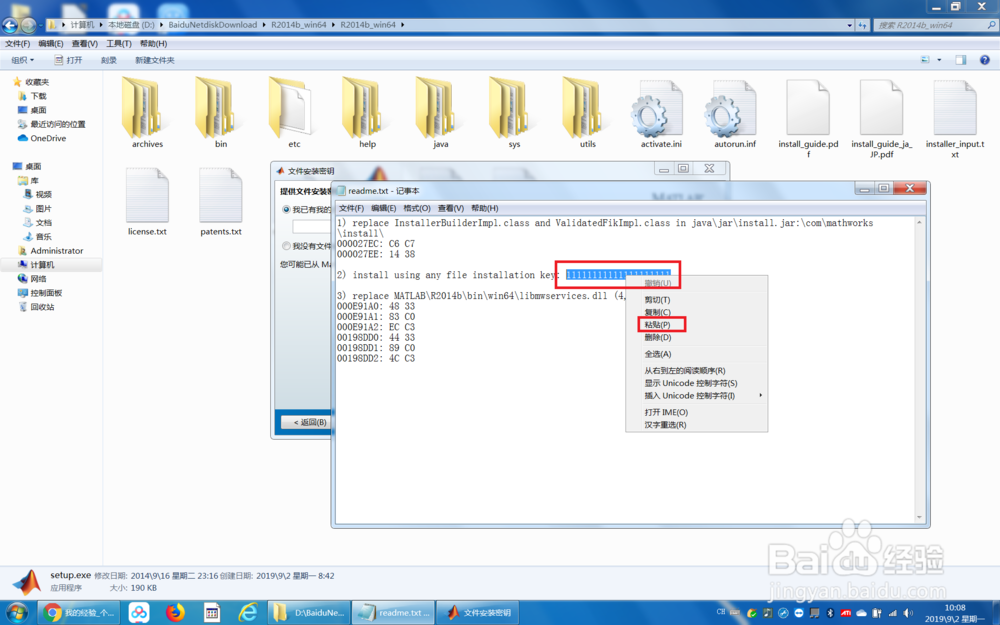Open Baidu Netdisk from the taskbar

139,613
